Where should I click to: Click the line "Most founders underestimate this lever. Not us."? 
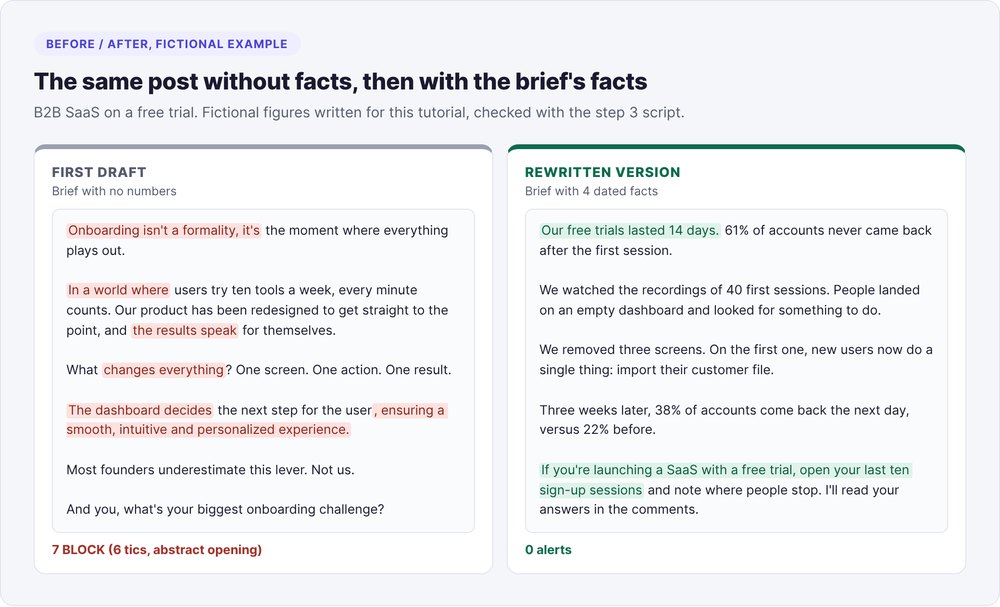(x=210, y=470)
